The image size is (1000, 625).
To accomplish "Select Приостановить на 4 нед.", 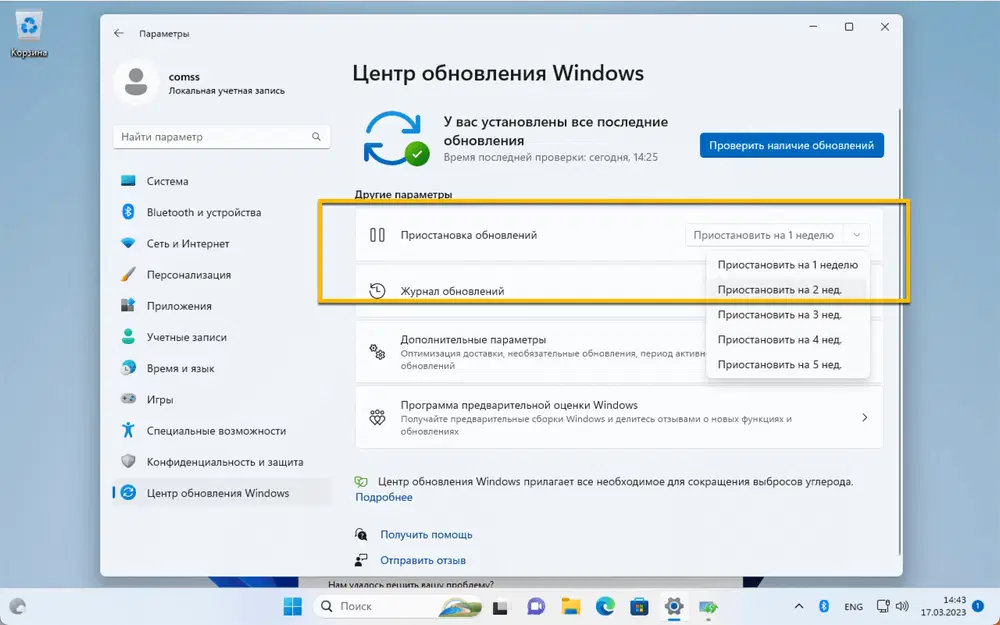I will point(788,339).
